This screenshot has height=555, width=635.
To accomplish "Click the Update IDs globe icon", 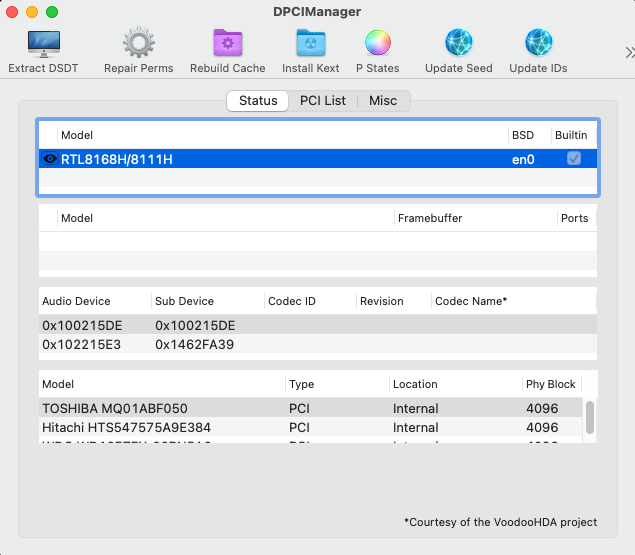I will (538, 44).
